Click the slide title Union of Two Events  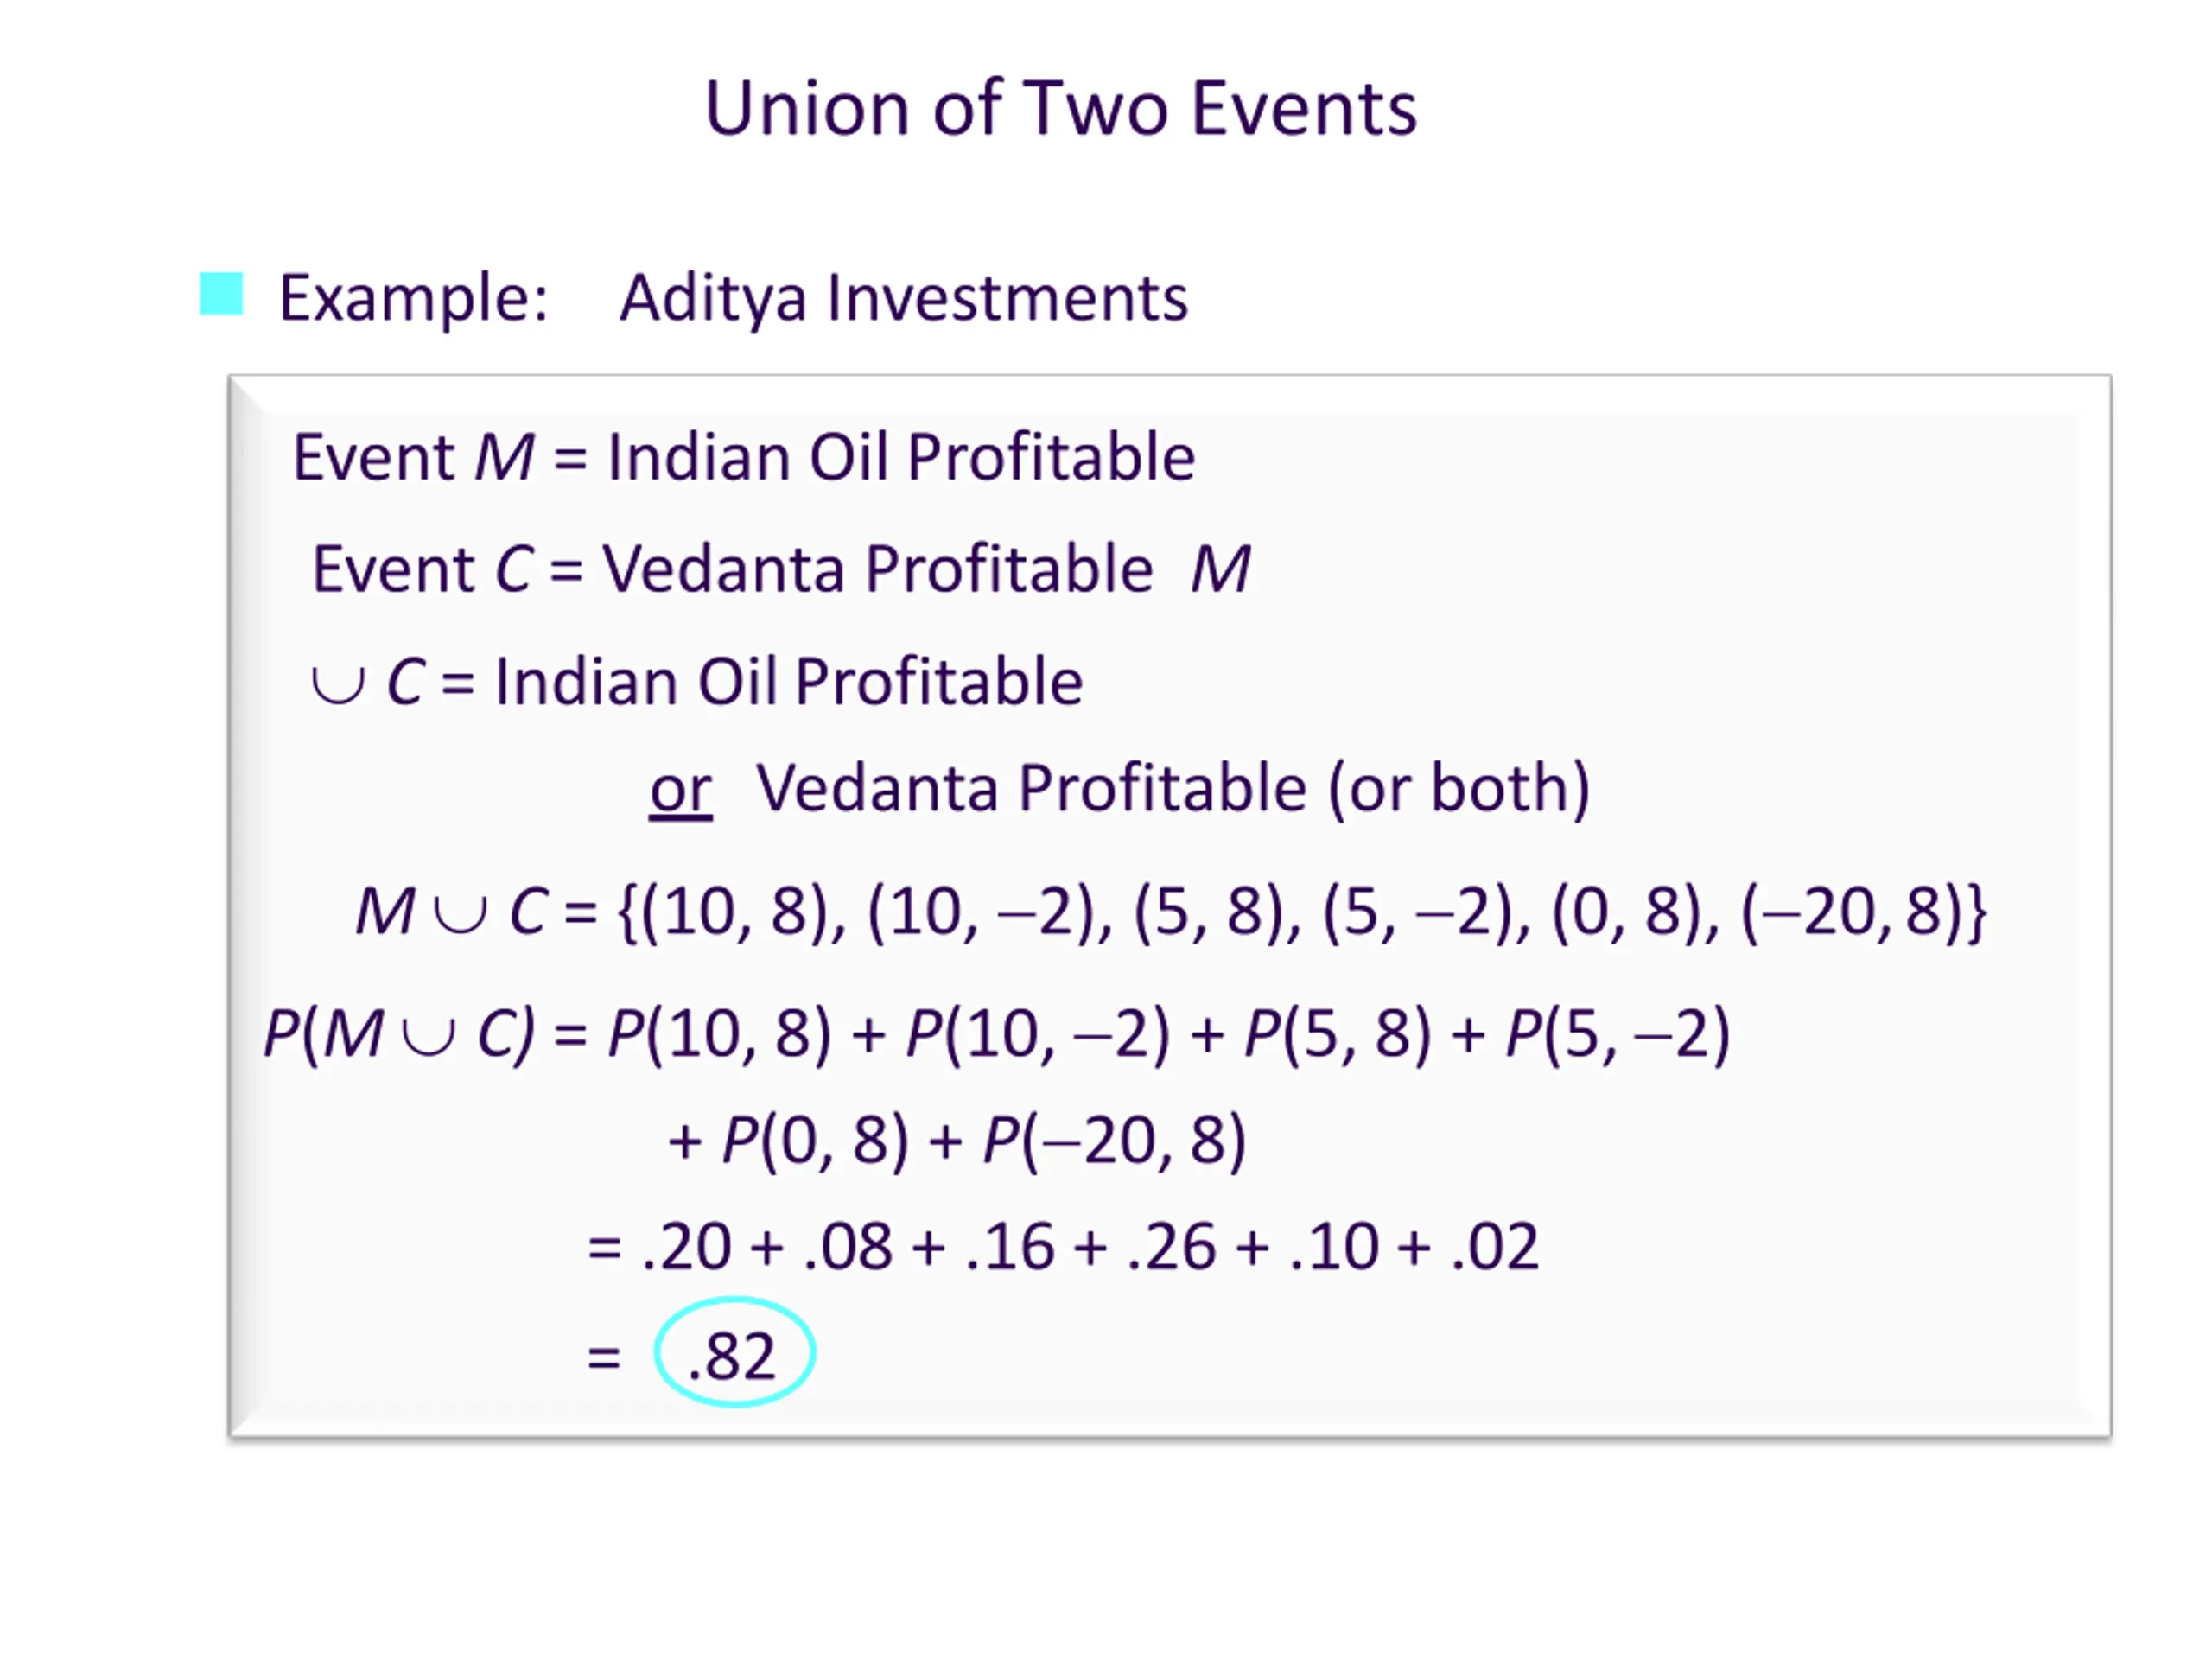1060,108
